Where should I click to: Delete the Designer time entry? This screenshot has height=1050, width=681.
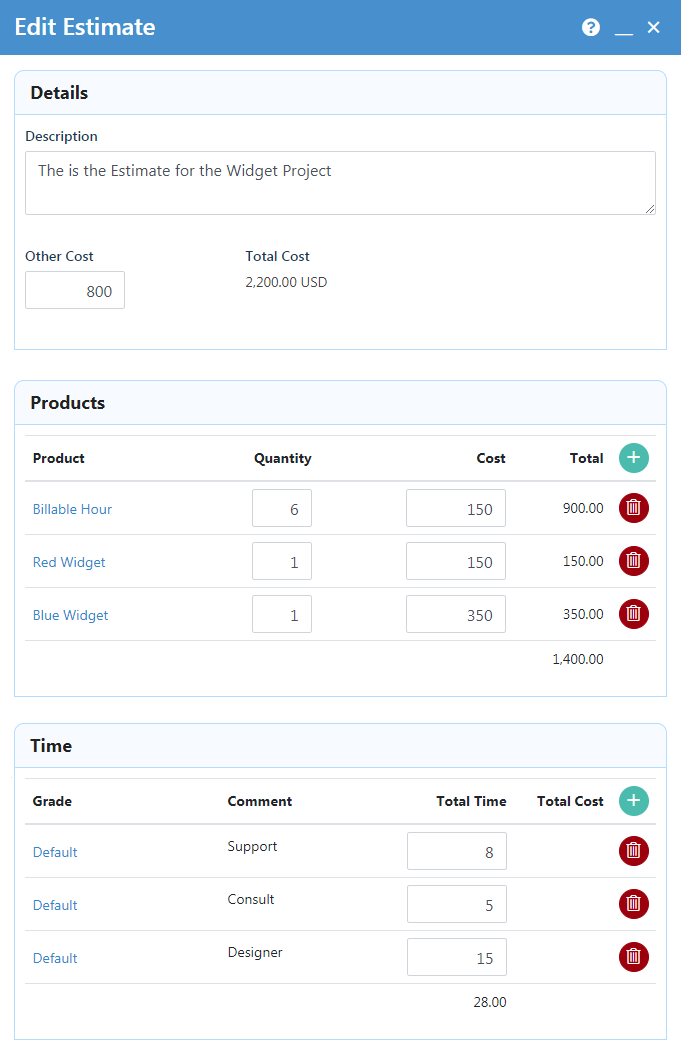pos(633,957)
